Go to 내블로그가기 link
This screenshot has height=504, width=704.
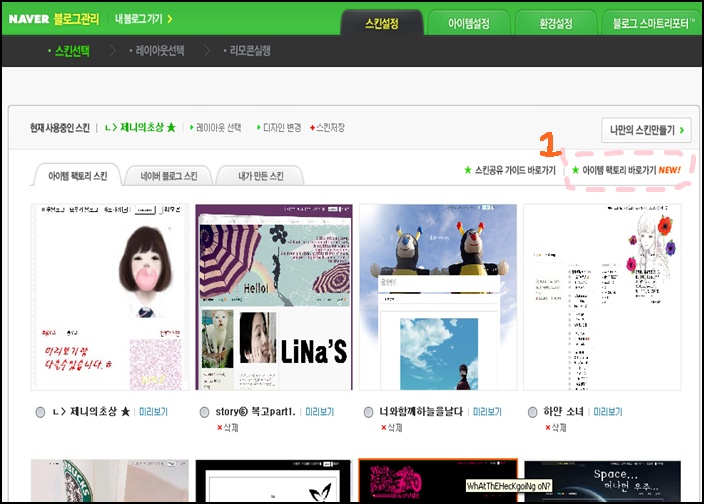[x=138, y=19]
